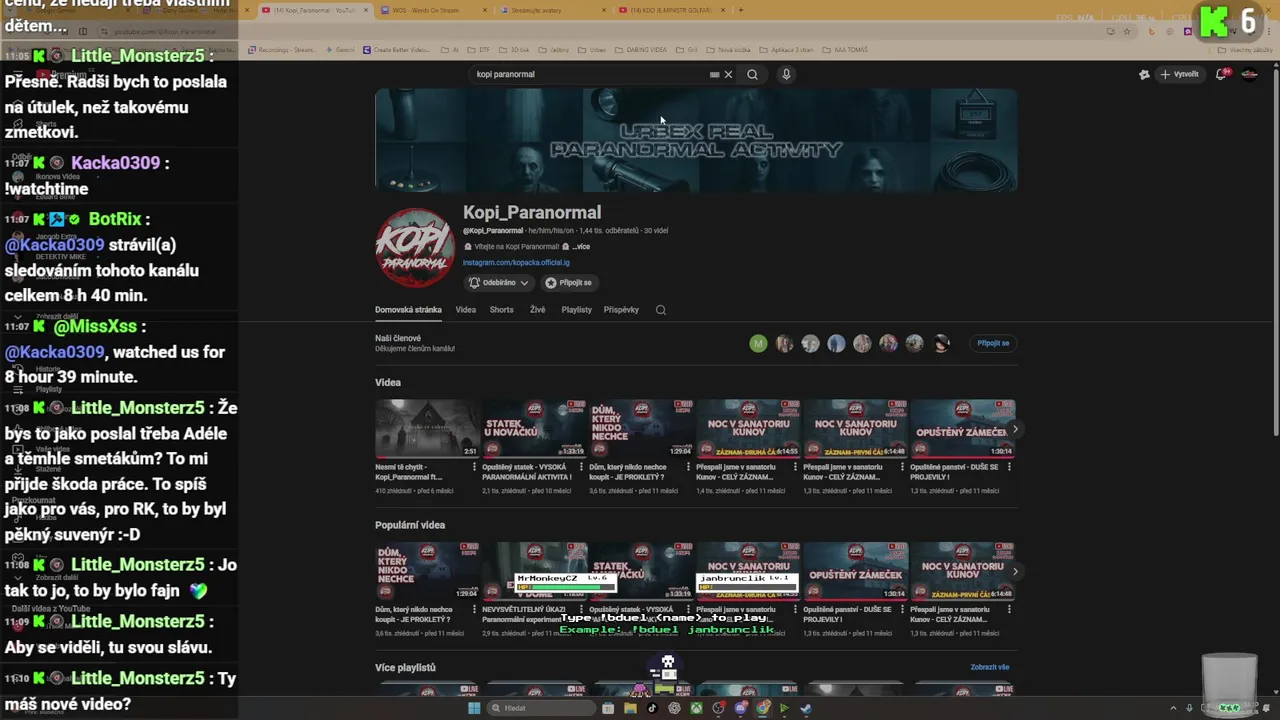Open the Xbox app from the taskbar
This screenshot has width=1280, height=720.
[x=696, y=708]
